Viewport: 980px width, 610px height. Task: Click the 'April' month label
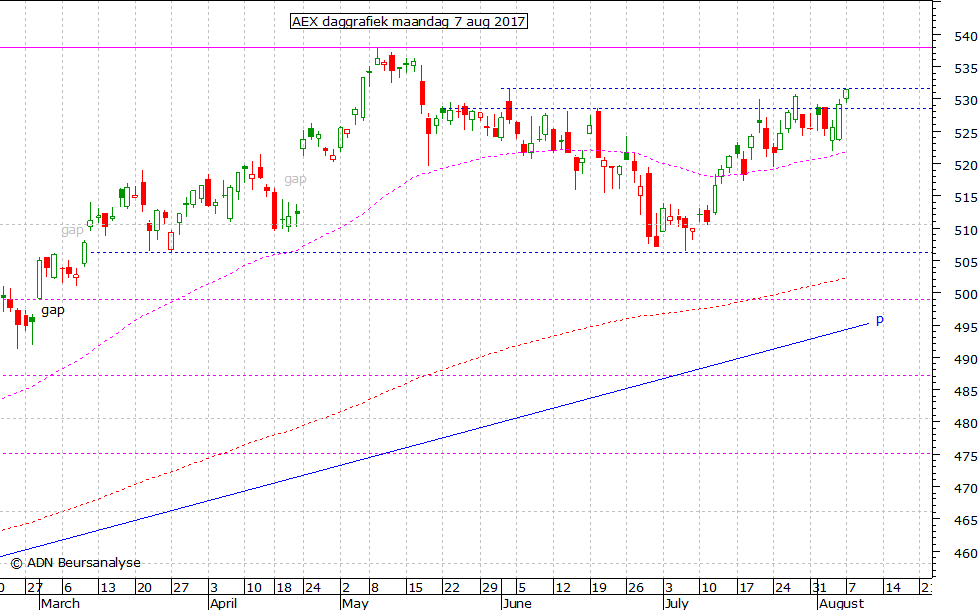pyautogui.click(x=223, y=603)
